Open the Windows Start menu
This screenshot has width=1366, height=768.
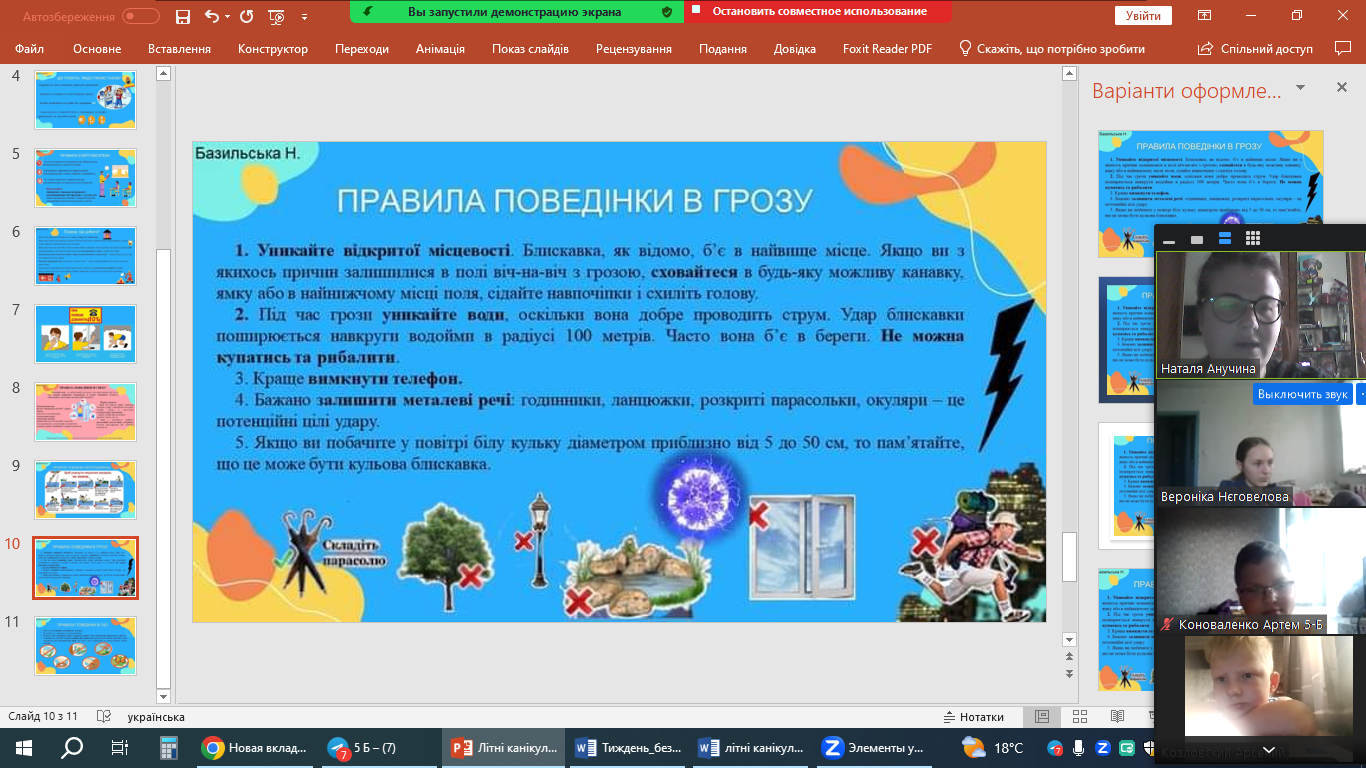pos(24,747)
